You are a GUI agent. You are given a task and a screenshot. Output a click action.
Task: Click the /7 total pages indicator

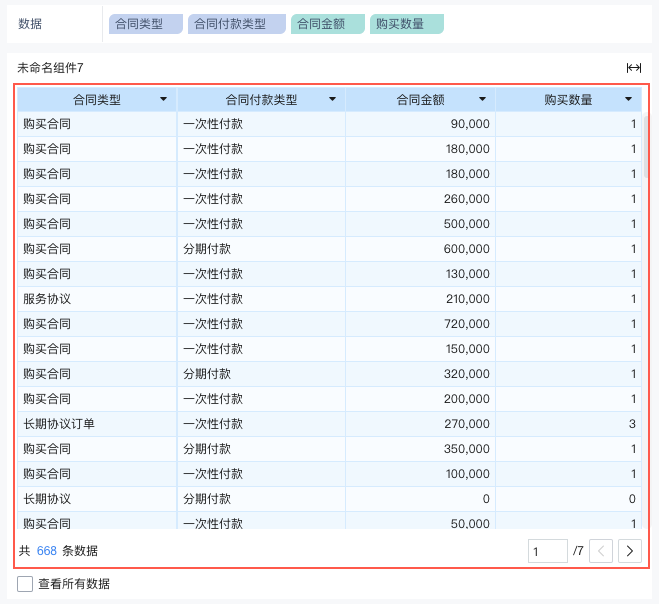(x=578, y=551)
